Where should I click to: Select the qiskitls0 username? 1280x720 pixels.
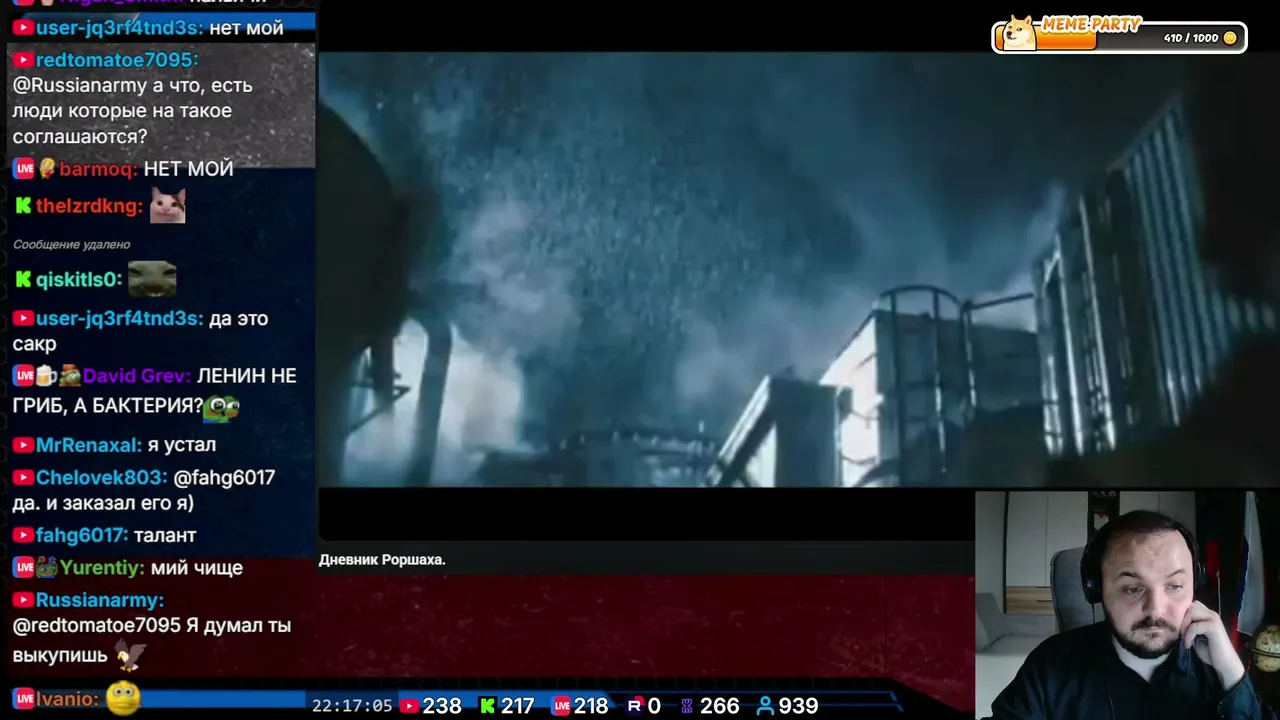[x=79, y=280]
